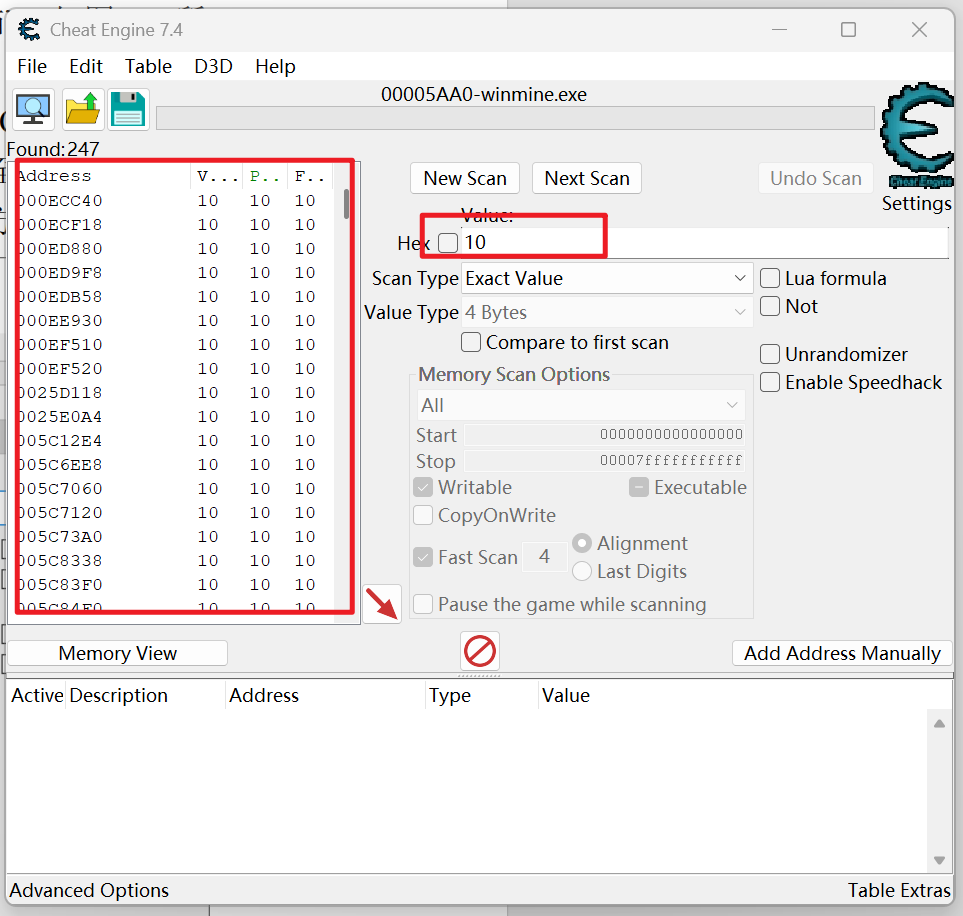Enable Compare to first scan
Screen dimensions: 963x916
(x=470, y=342)
